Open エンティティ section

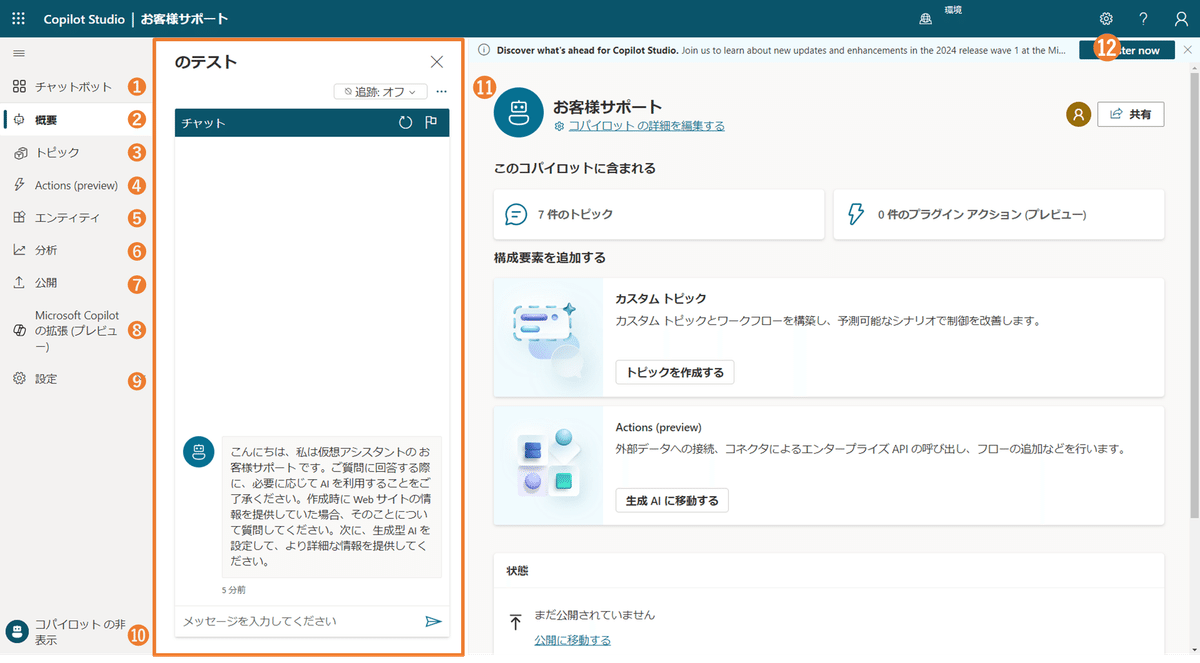pyautogui.click(x=57, y=217)
